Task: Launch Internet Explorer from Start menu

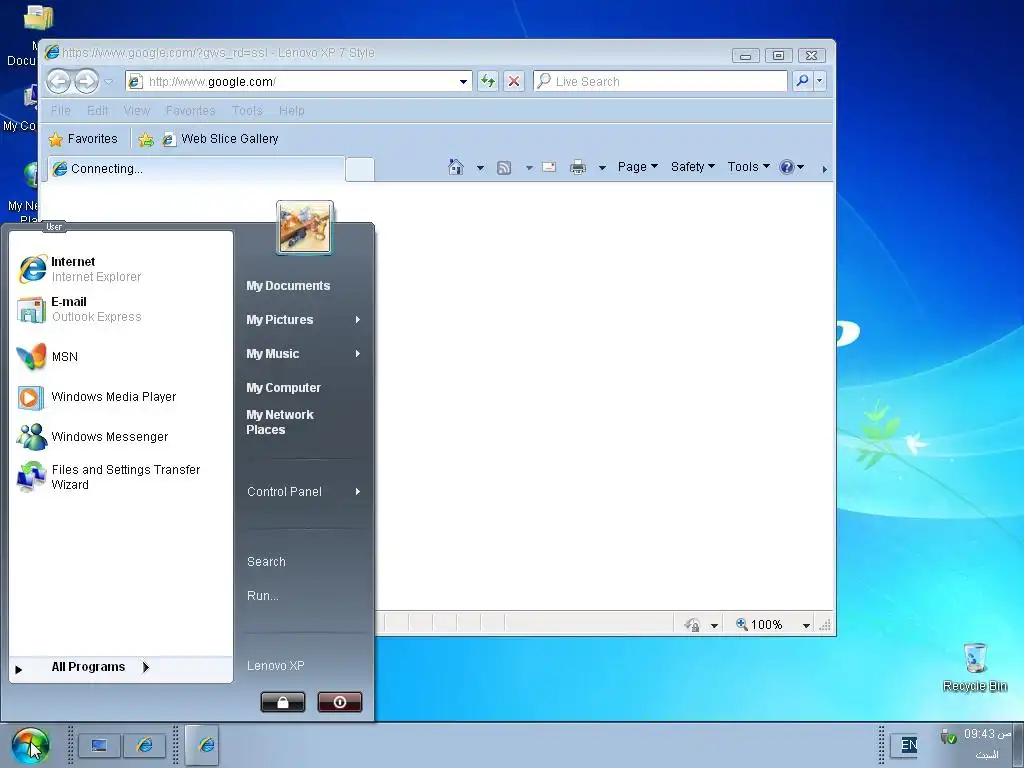Action: click(x=121, y=269)
